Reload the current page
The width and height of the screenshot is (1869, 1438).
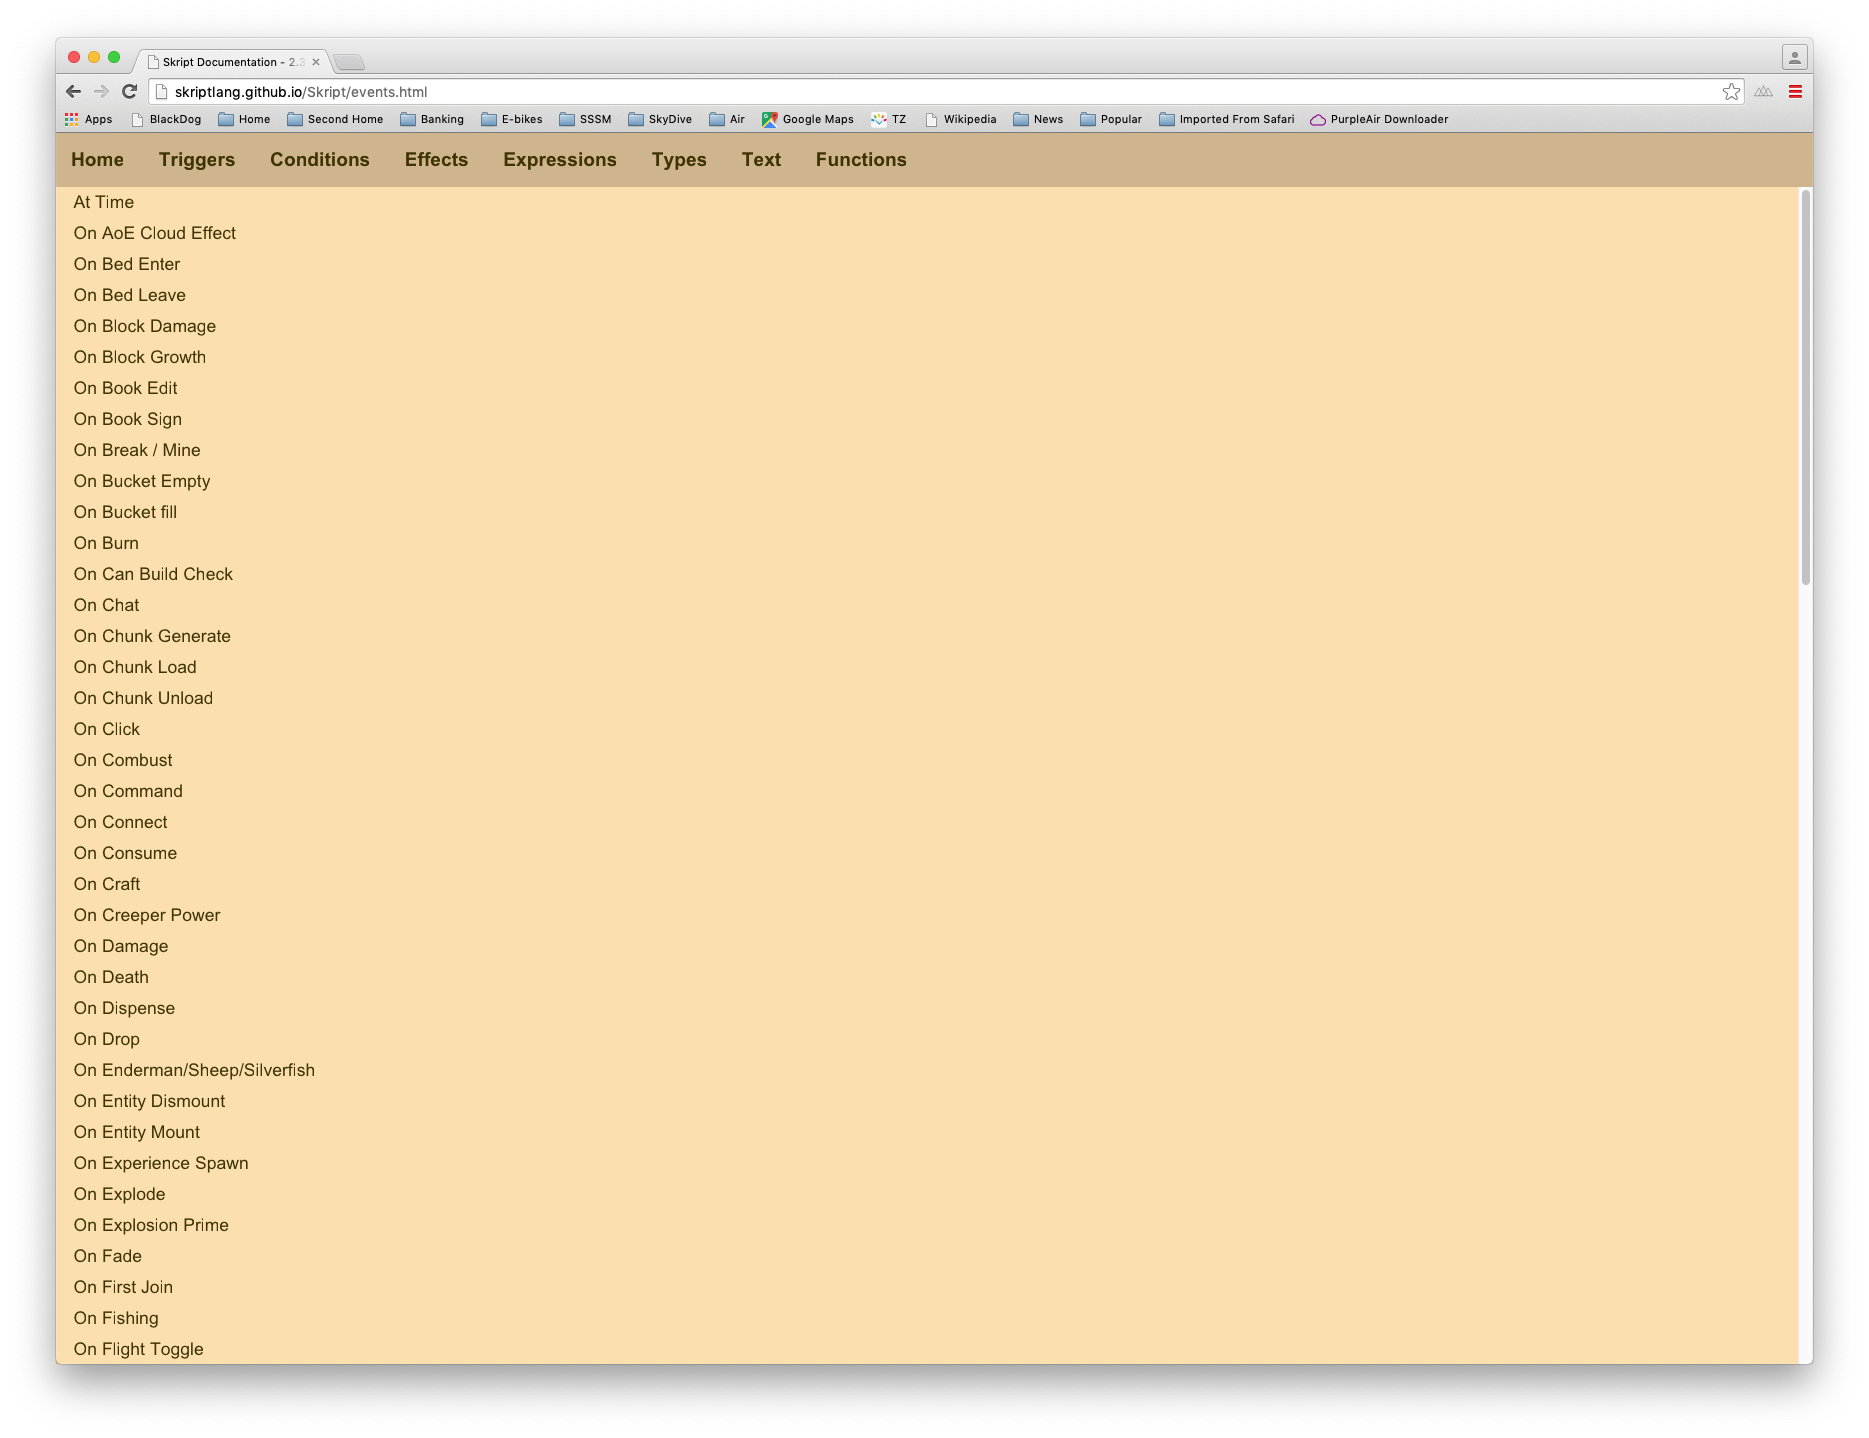[x=130, y=91]
